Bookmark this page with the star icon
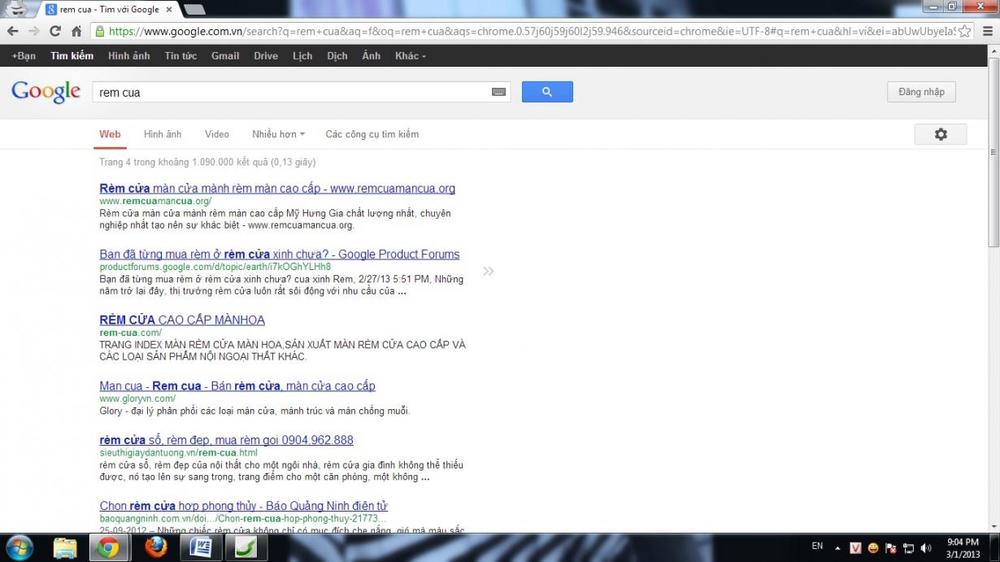Screen dimensions: 1000x562 point(965,31)
